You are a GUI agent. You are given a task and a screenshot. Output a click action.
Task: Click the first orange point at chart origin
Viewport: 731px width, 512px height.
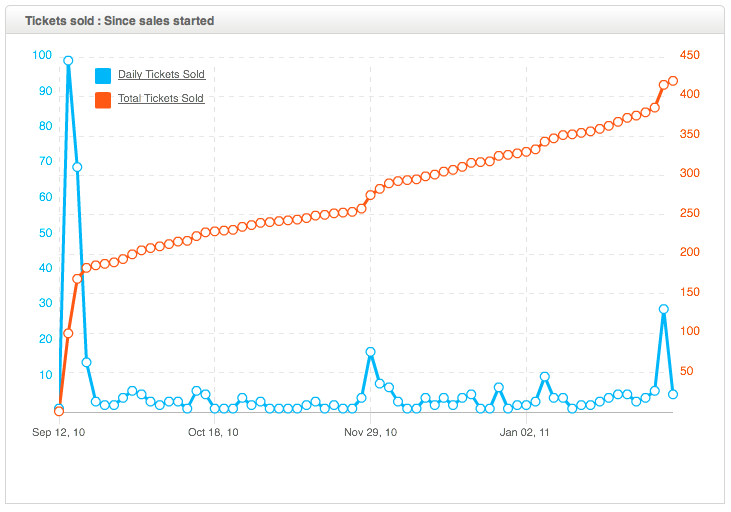point(59,411)
